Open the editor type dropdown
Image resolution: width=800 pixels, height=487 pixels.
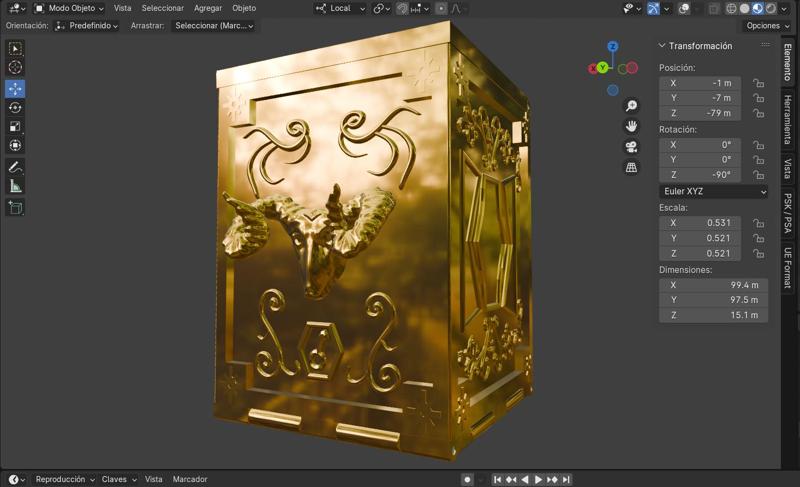click(17, 9)
